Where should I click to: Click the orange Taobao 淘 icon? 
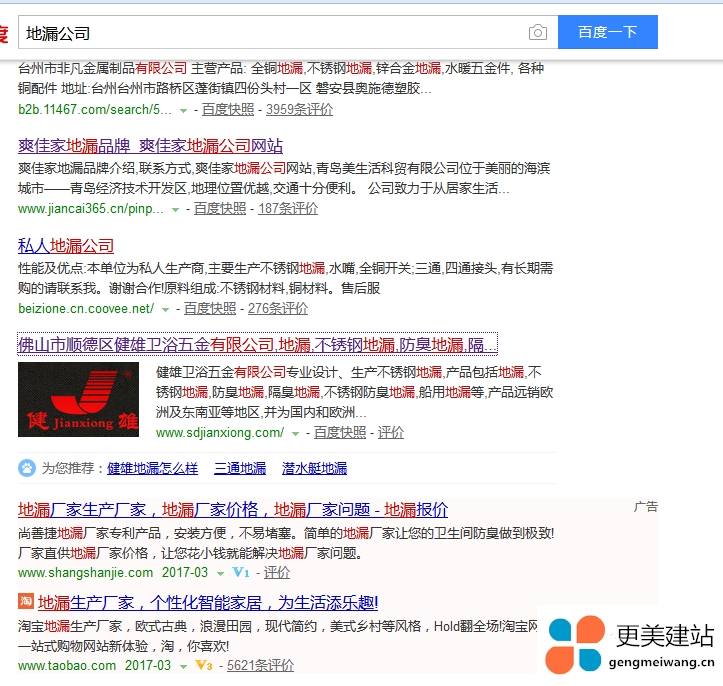[x=26, y=601]
